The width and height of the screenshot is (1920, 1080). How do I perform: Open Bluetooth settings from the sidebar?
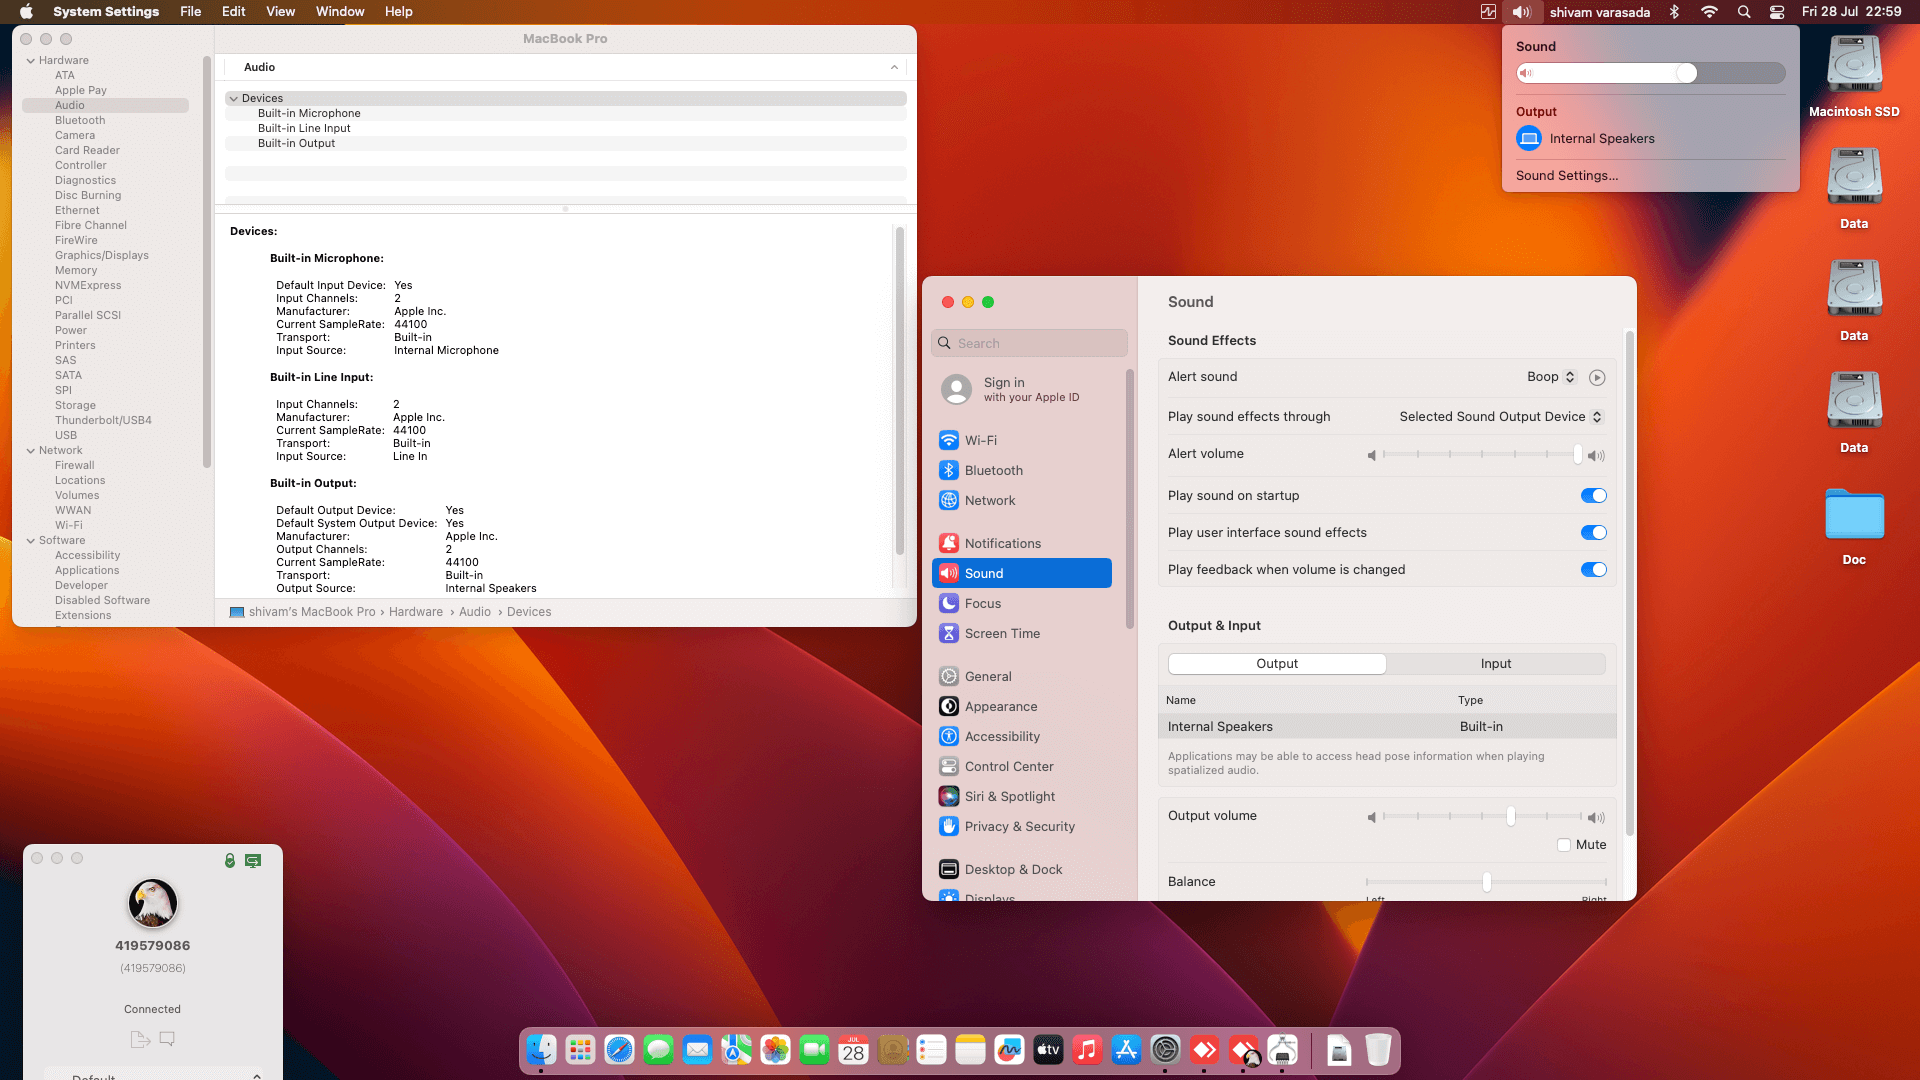[x=994, y=470]
